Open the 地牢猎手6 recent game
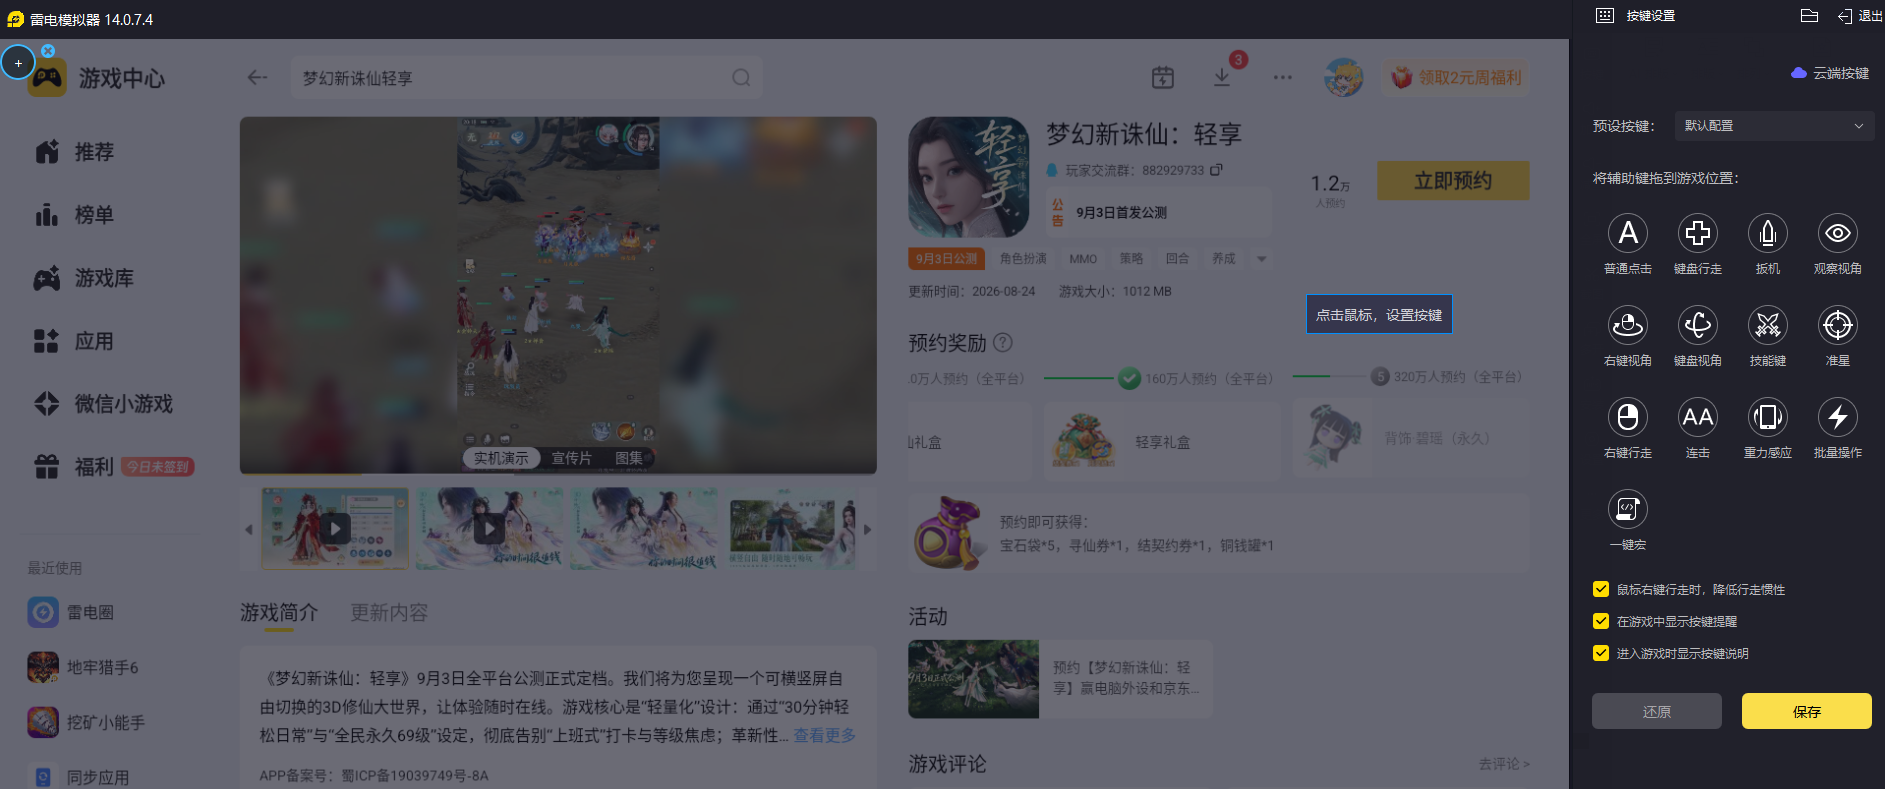This screenshot has width=1885, height=789. point(83,667)
